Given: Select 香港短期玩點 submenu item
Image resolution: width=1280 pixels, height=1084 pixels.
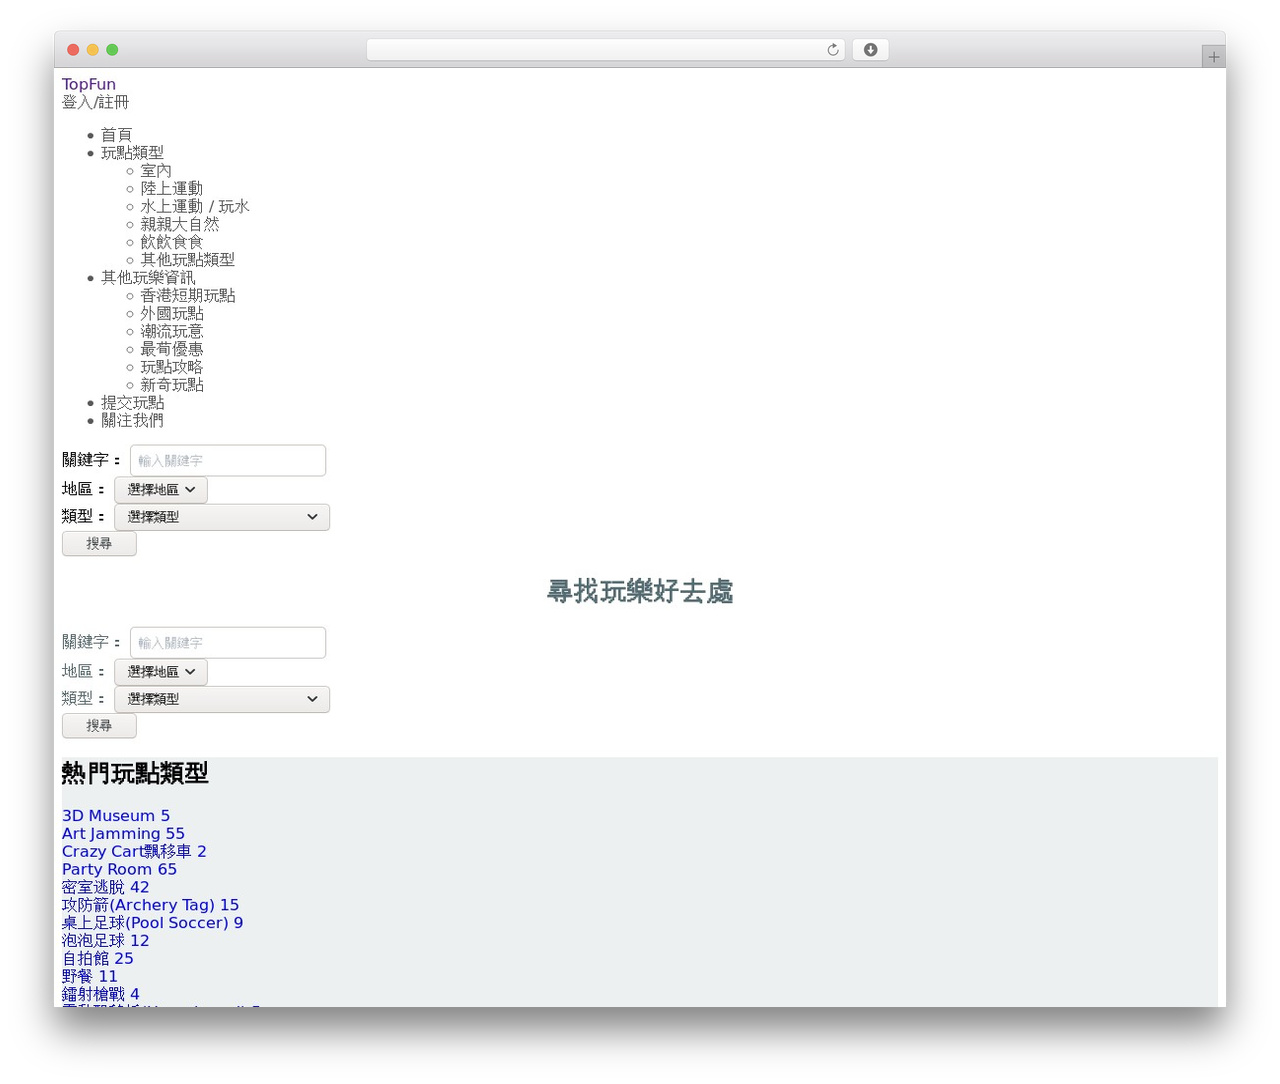Looking at the screenshot, I should pyautogui.click(x=188, y=296).
